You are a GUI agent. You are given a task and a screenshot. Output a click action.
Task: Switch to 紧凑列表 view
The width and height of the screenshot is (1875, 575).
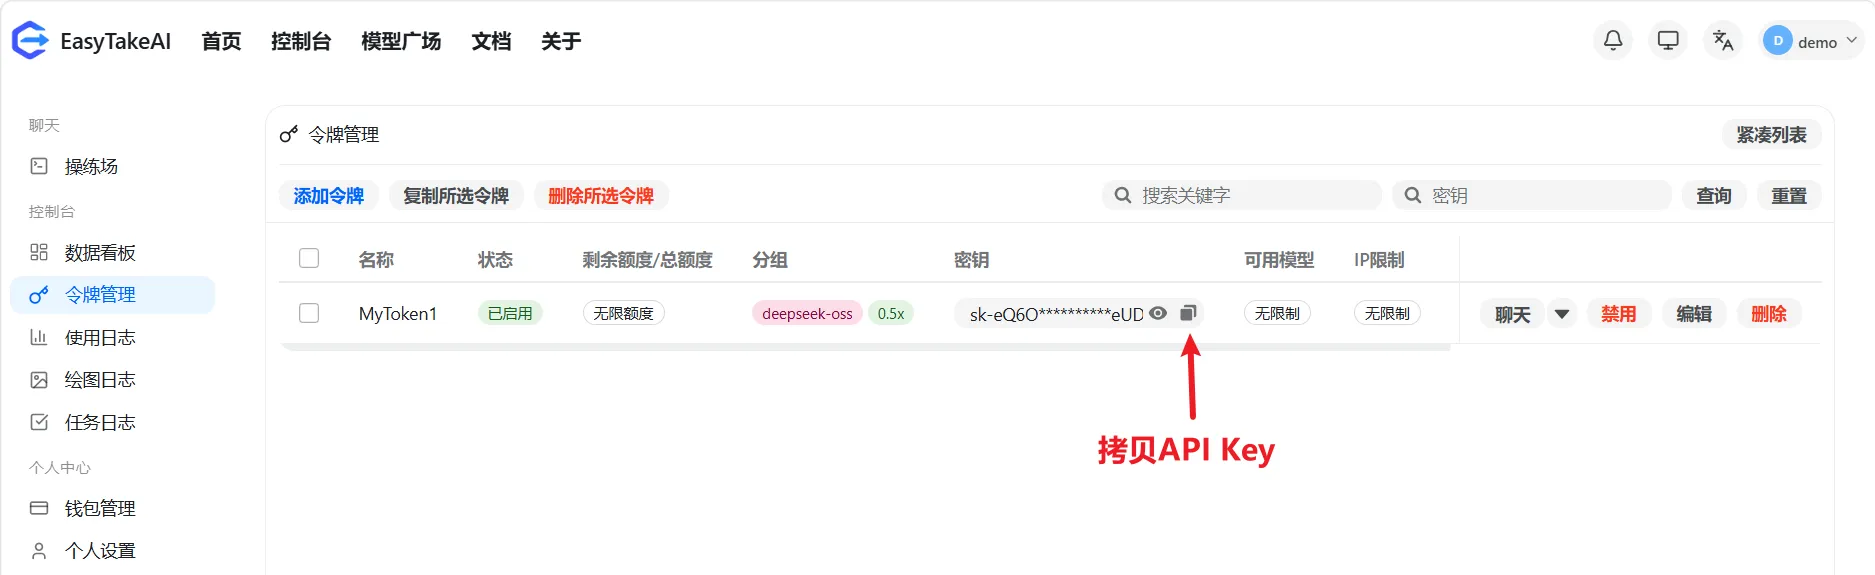pyautogui.click(x=1771, y=134)
